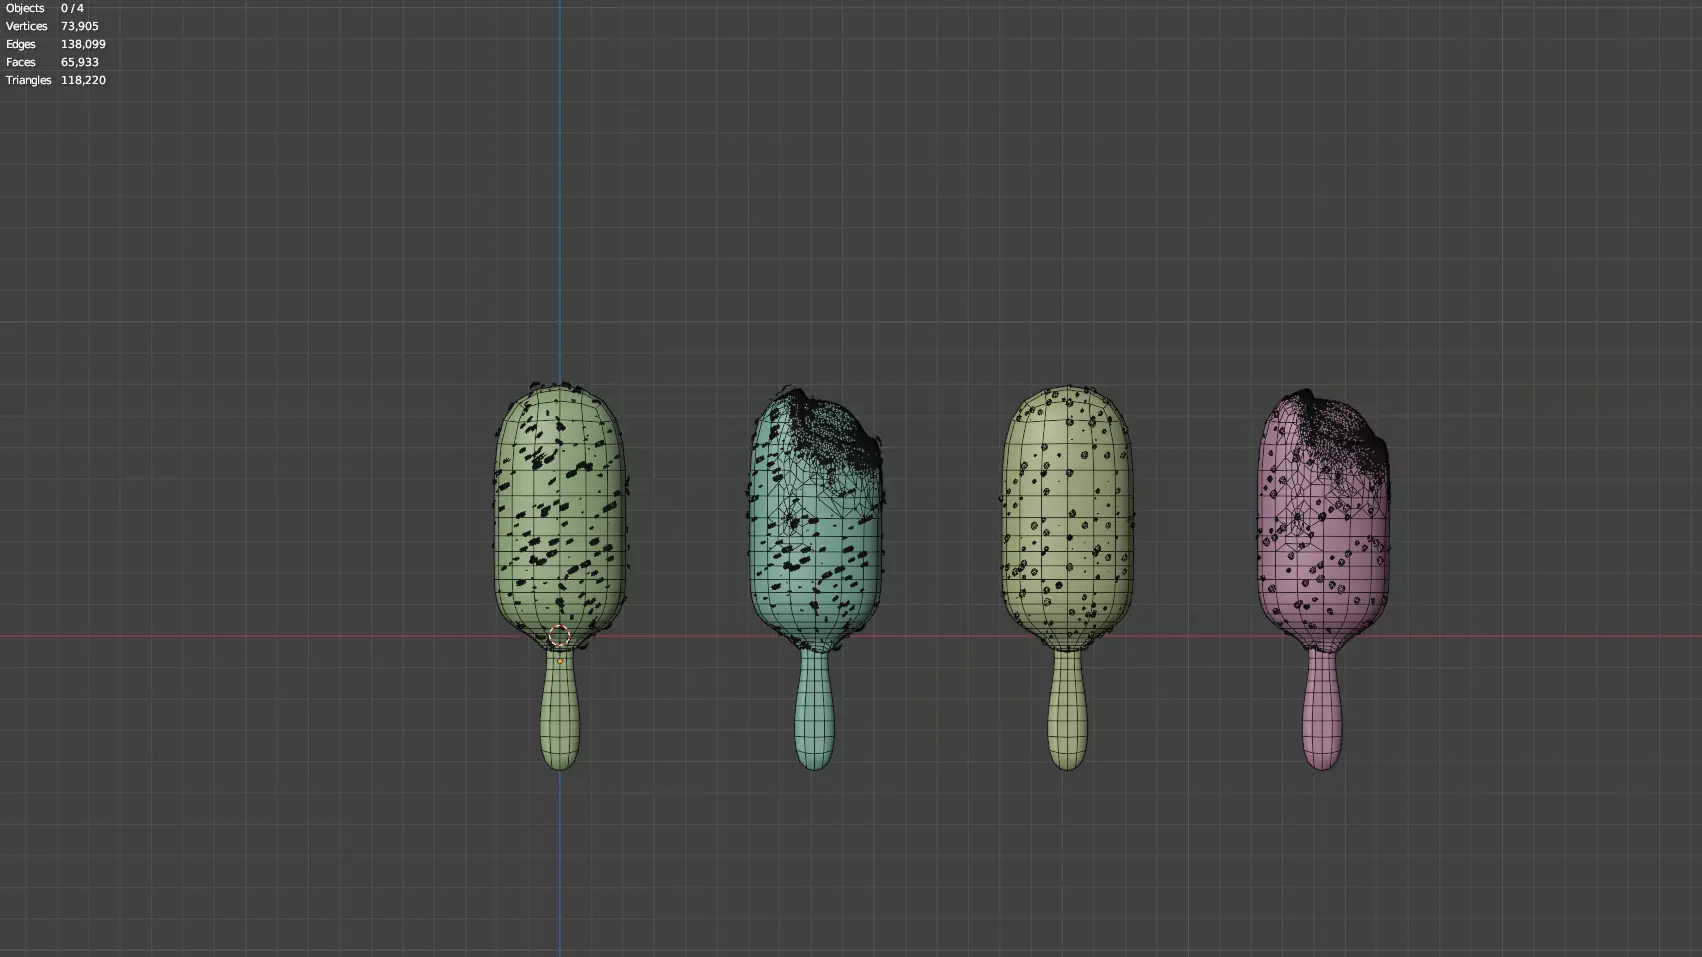Click the red-white 3D cursor circle
Screen dimensions: 1702x957
click(x=559, y=636)
